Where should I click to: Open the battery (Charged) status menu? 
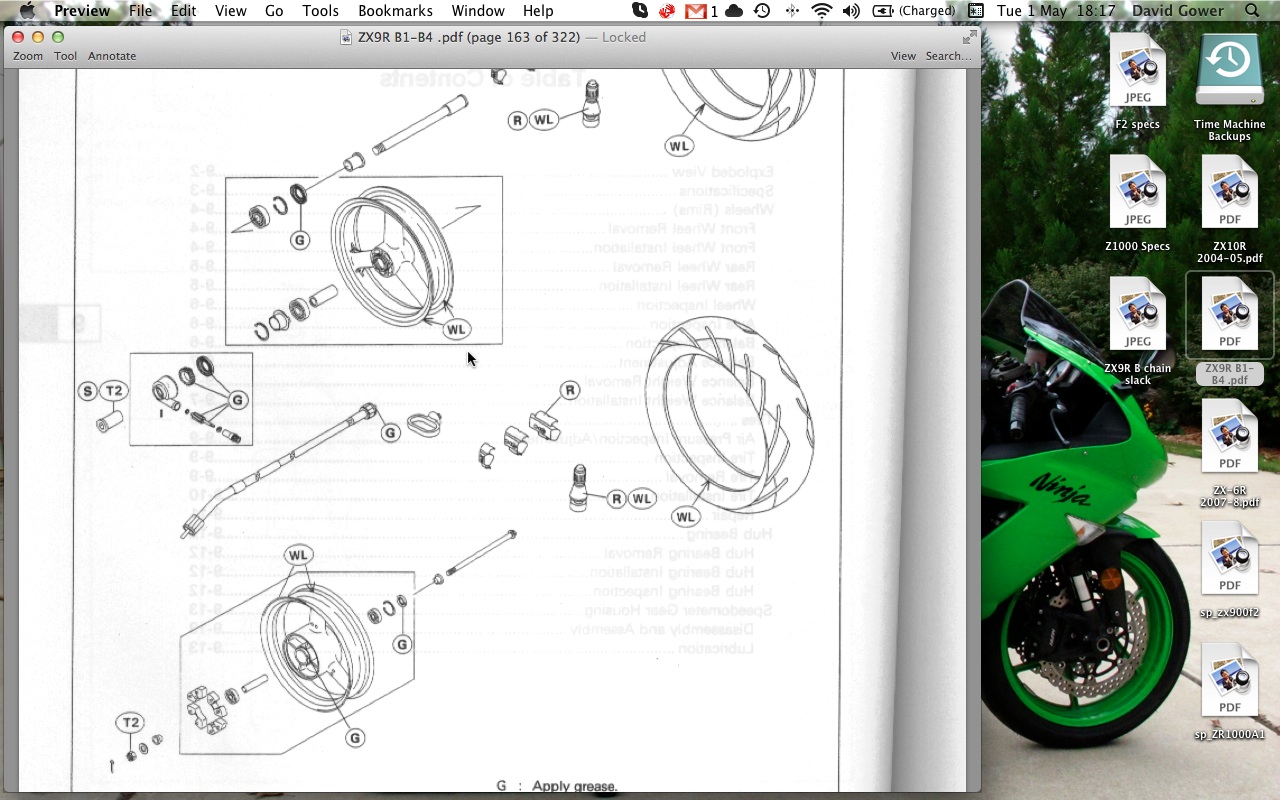click(x=905, y=11)
